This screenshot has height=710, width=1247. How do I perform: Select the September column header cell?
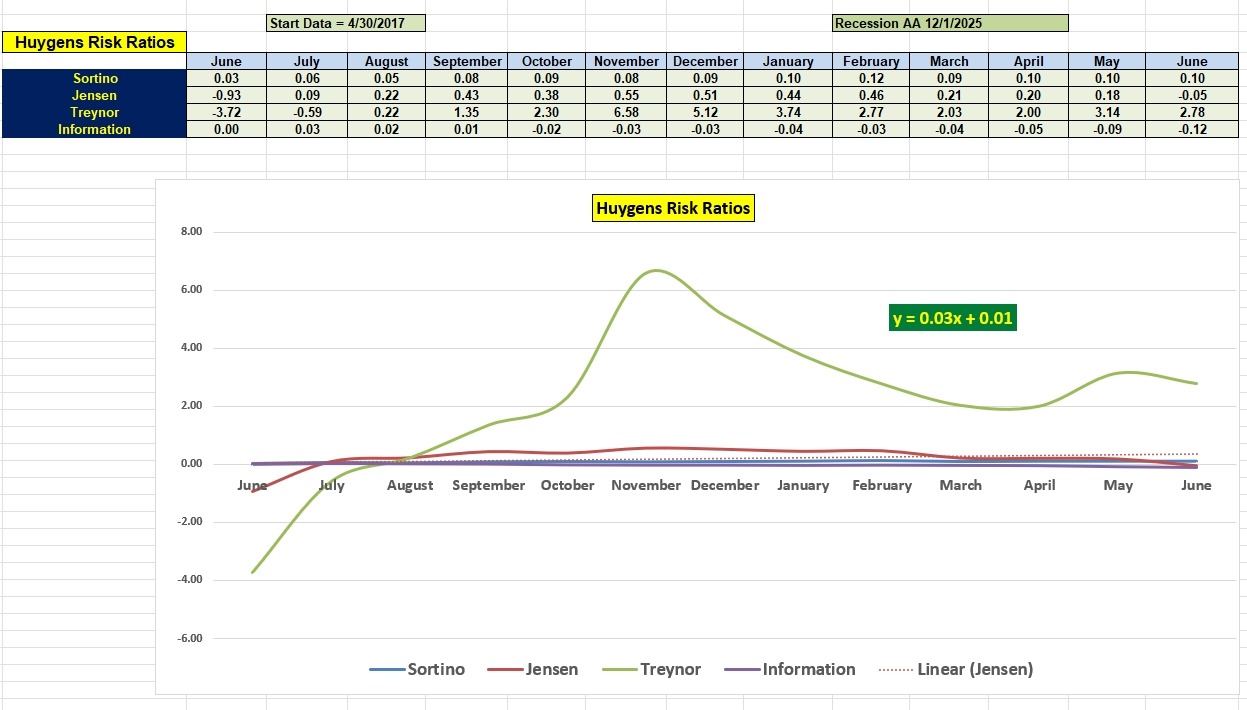tap(467, 61)
